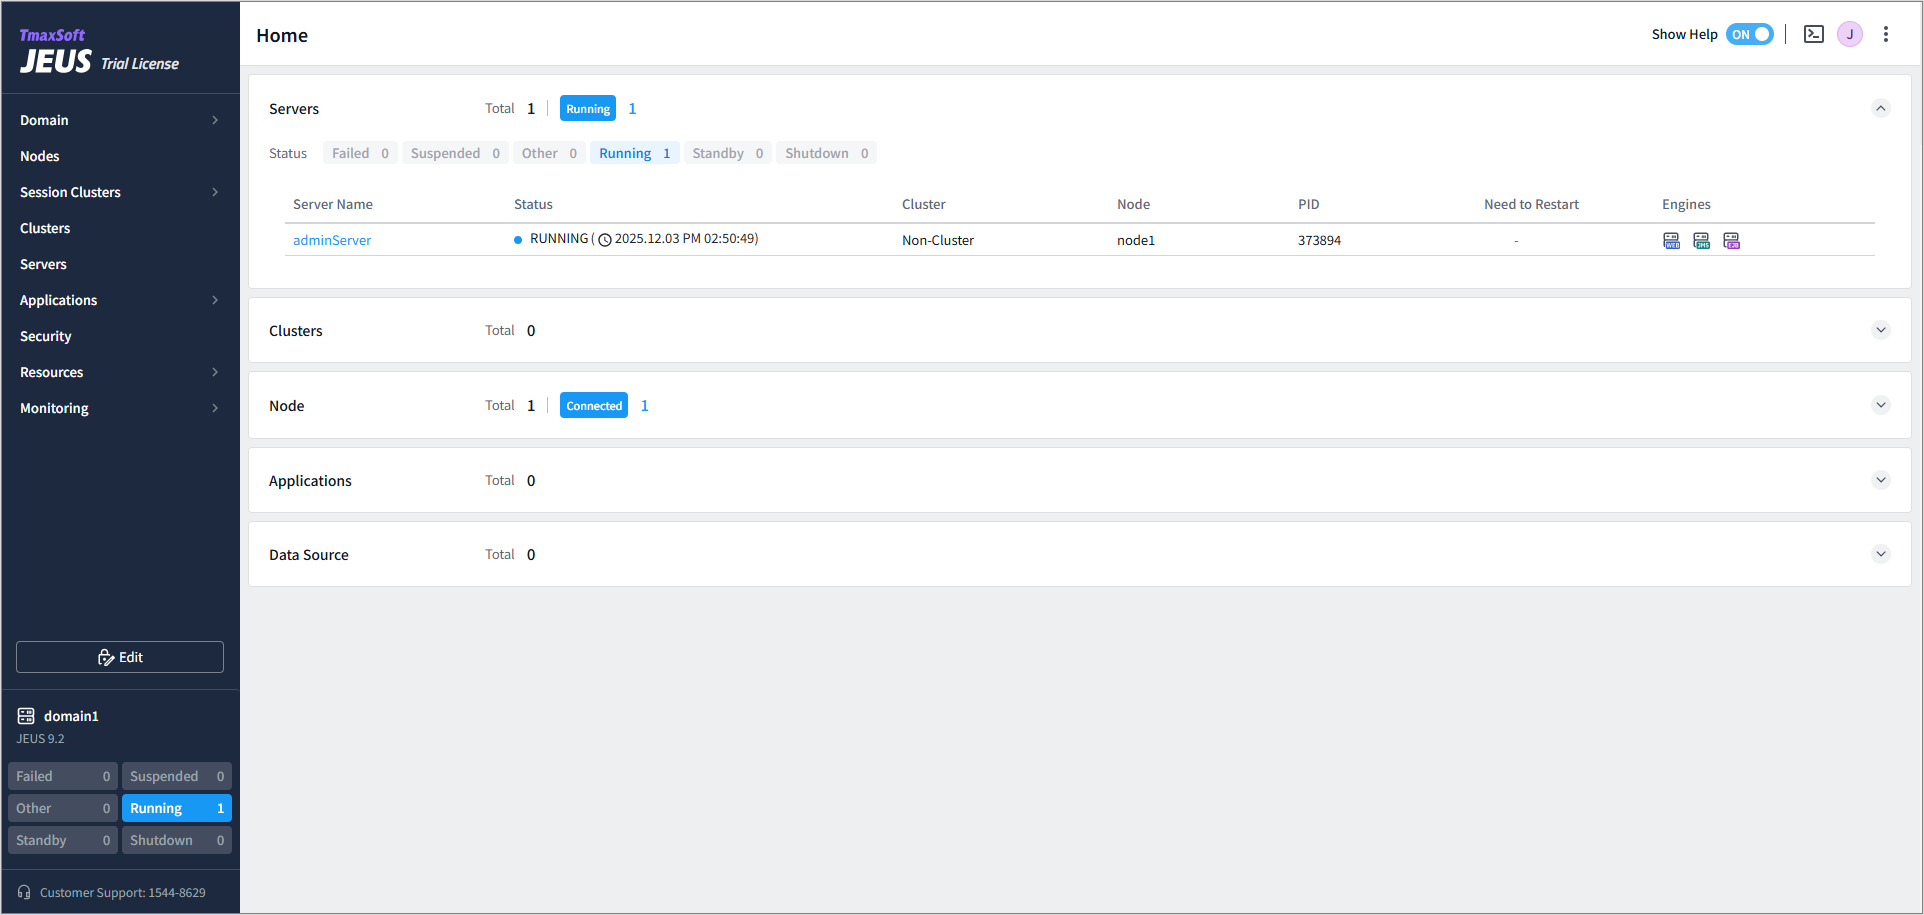Open the adminServer link

coord(332,240)
